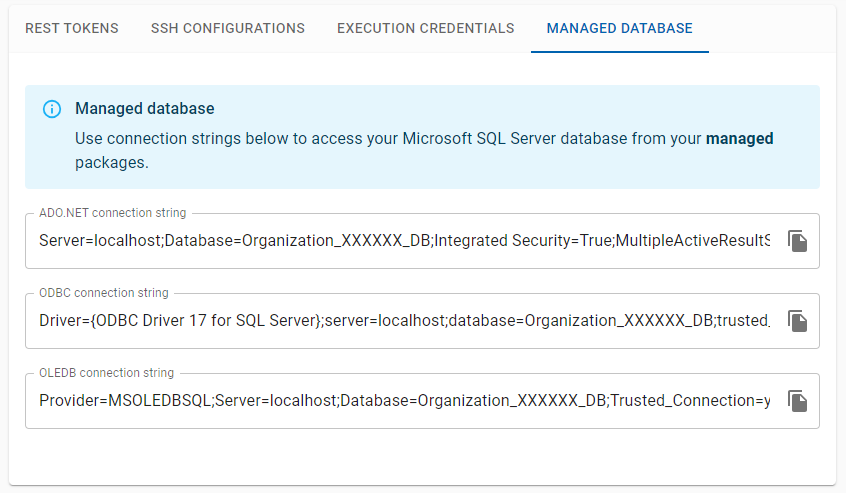Click the word 'packages.' in the banner
846x493 pixels.
point(112,163)
